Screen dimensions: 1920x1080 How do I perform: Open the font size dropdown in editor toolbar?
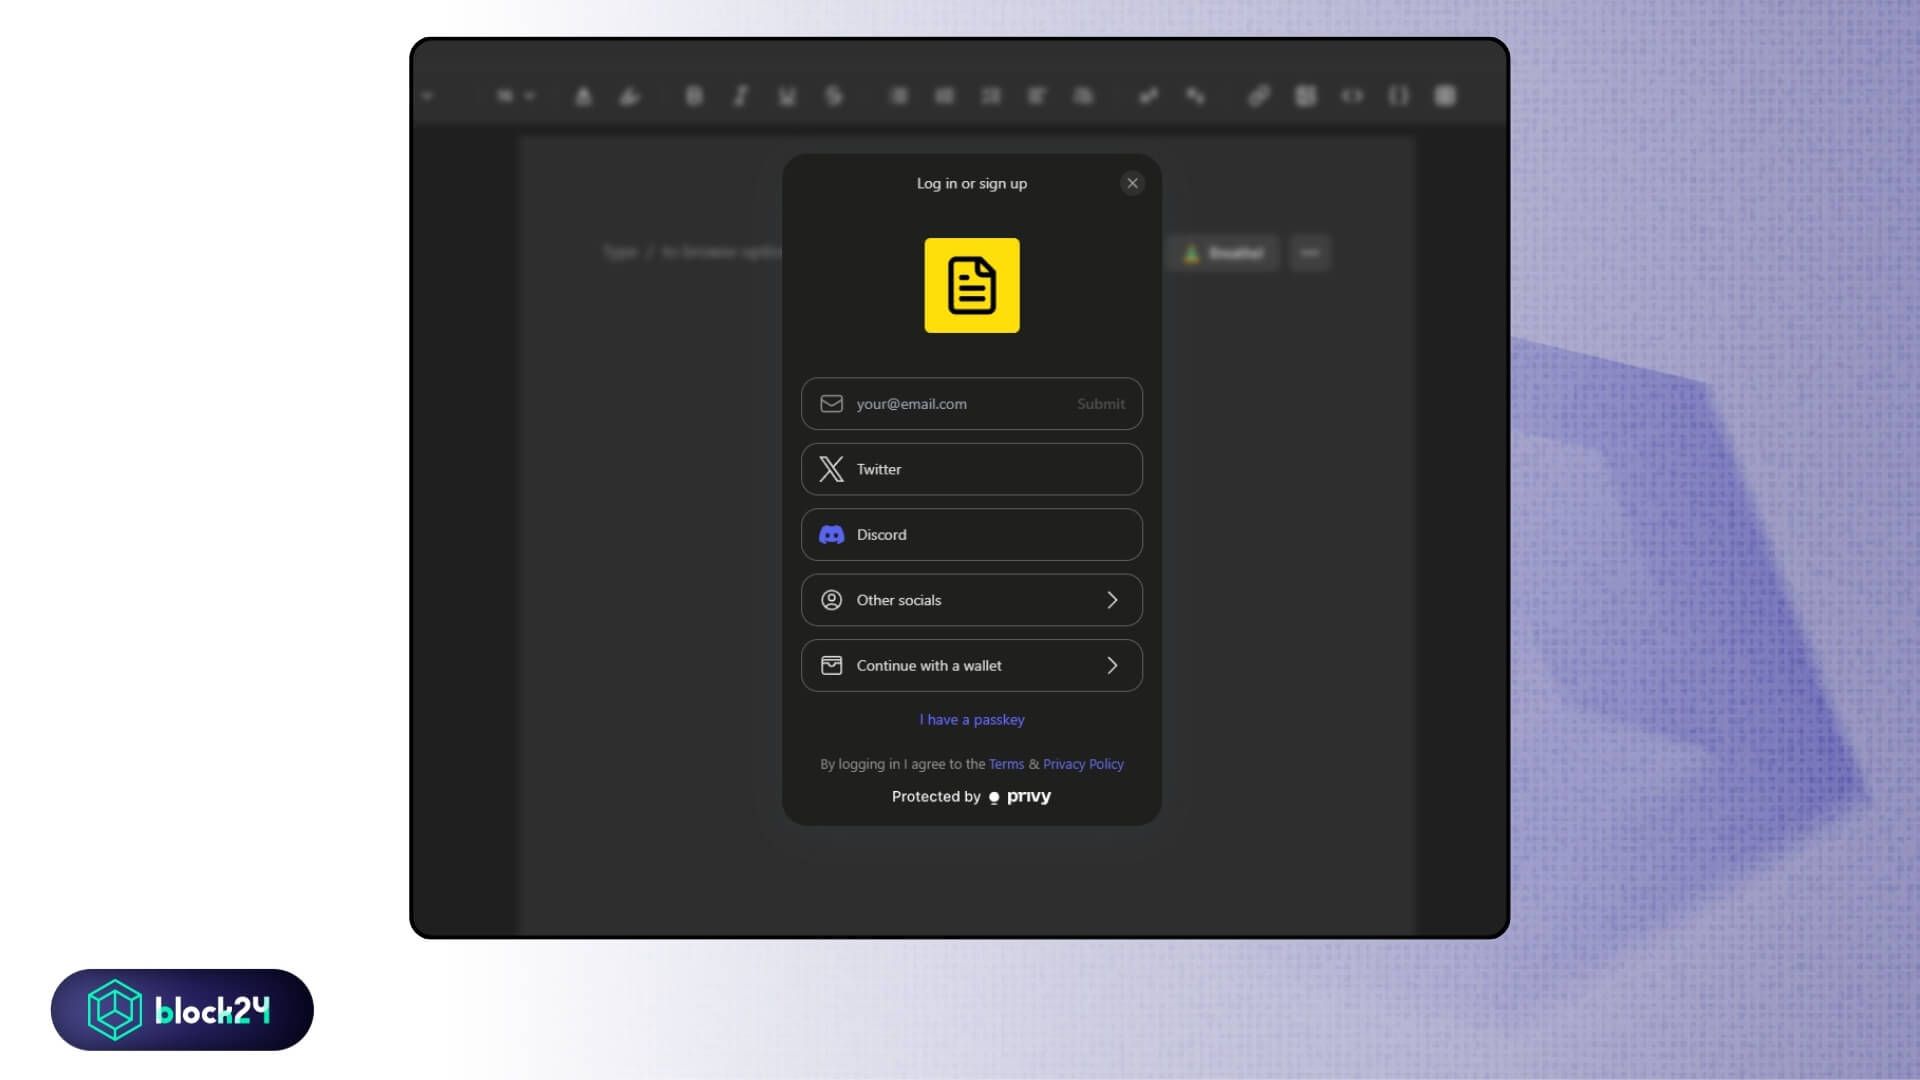tap(515, 96)
